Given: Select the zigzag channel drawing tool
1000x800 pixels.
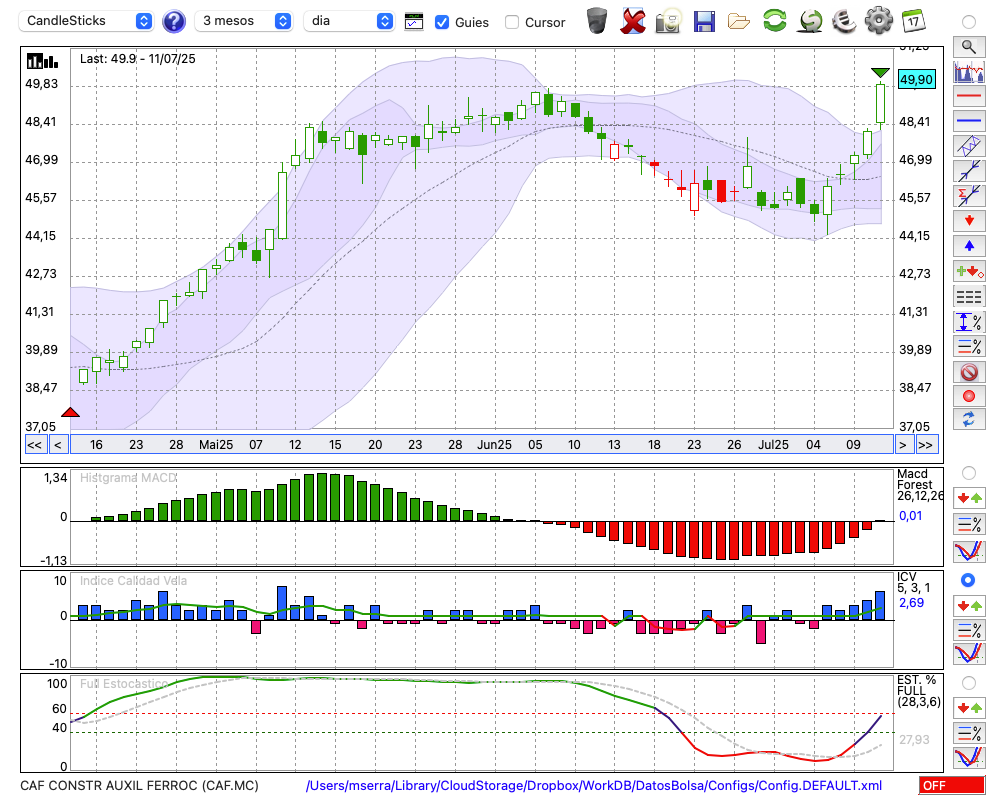Looking at the screenshot, I should [x=969, y=145].
